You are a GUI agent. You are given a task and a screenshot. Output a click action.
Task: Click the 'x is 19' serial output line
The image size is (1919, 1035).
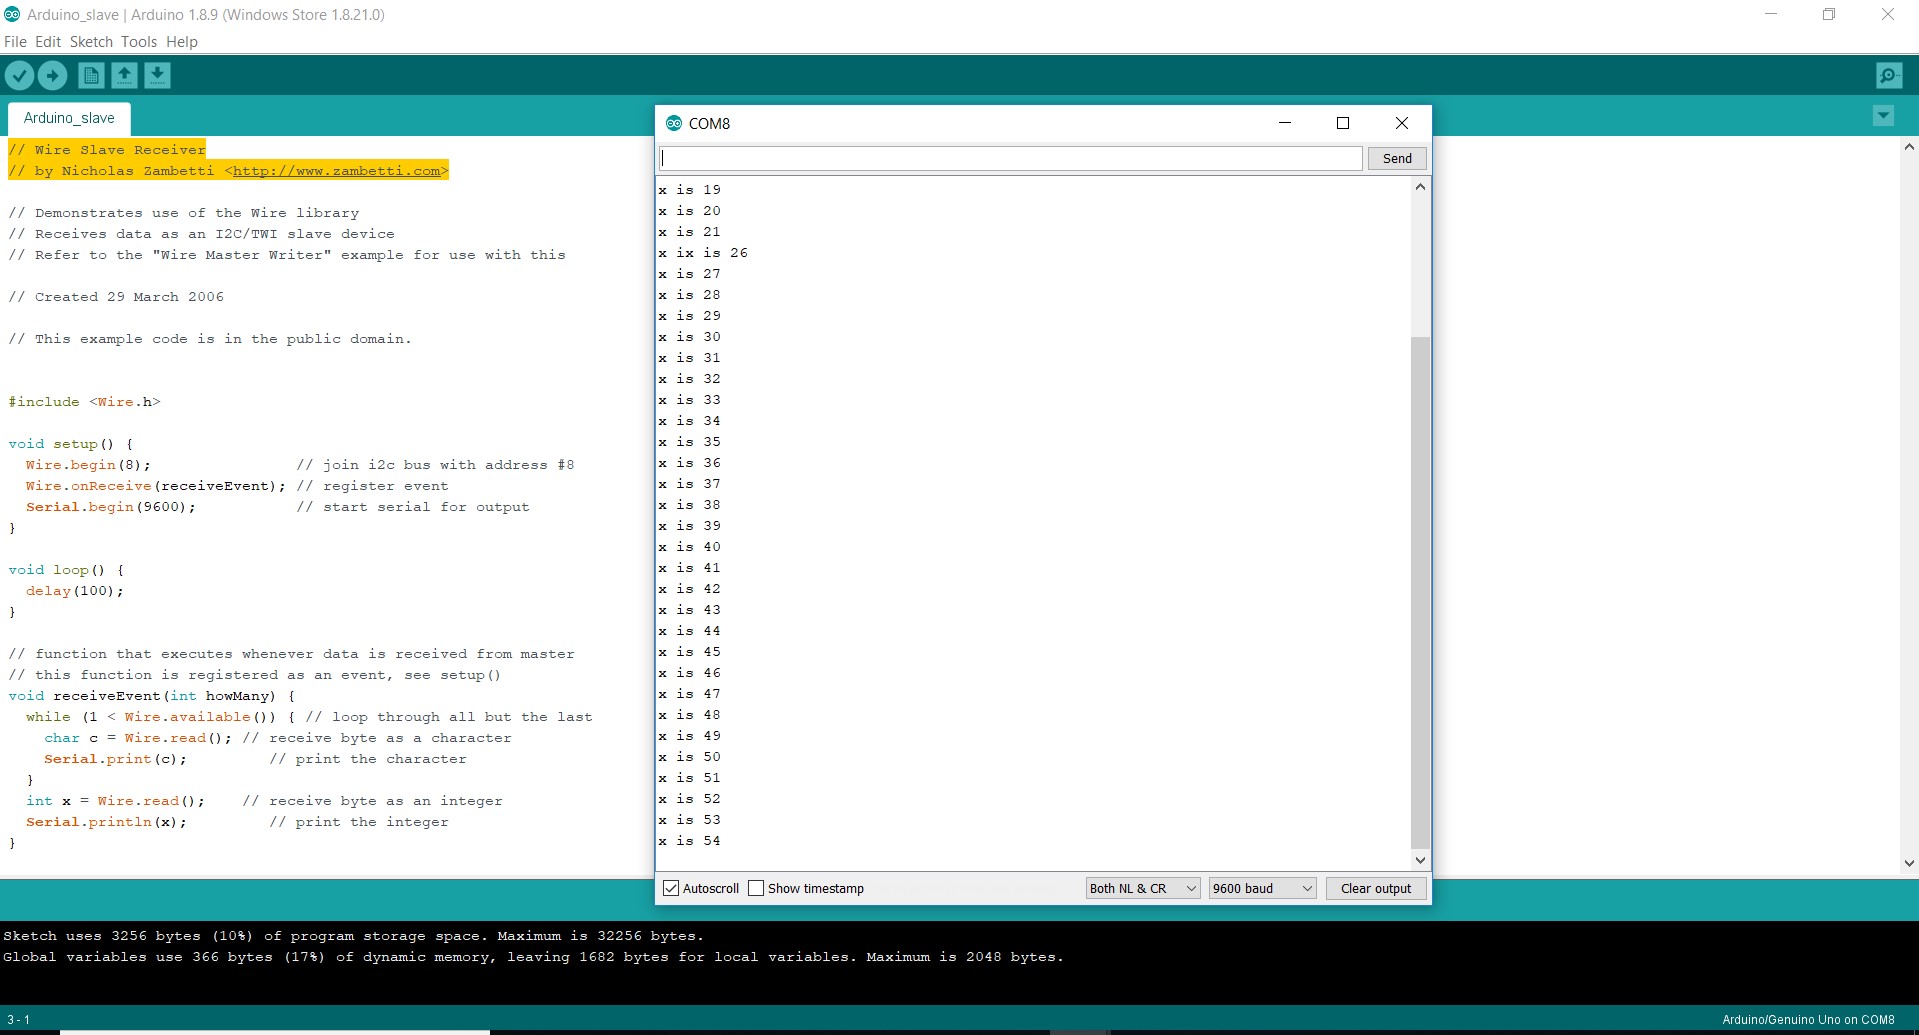click(689, 190)
